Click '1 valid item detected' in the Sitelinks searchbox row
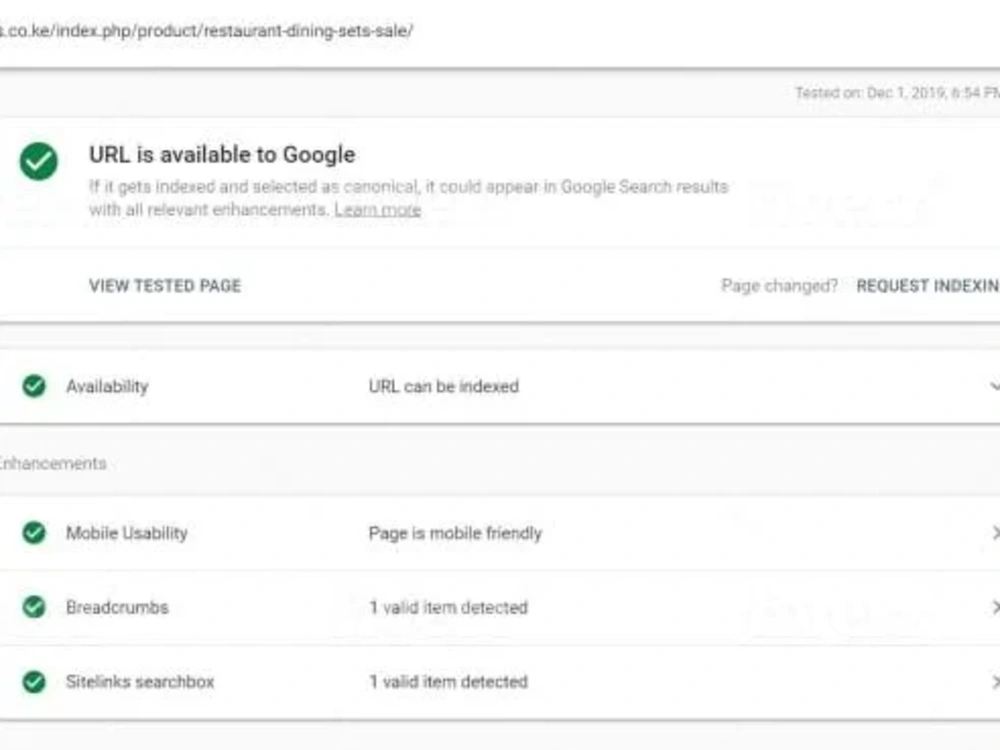This screenshot has width=1000, height=750. point(448,682)
